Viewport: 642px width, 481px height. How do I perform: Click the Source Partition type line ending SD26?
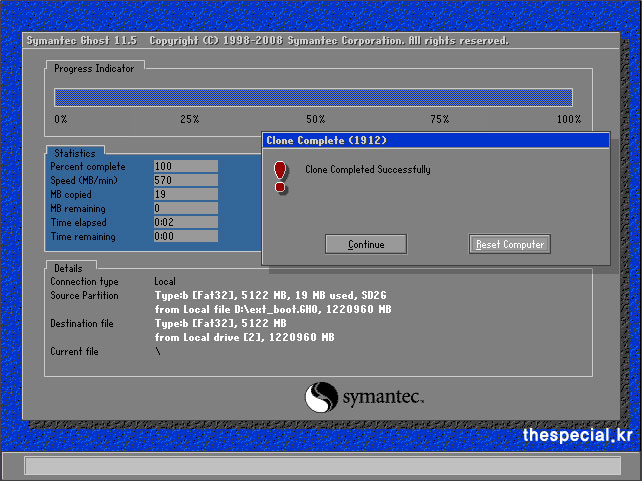click(270, 295)
